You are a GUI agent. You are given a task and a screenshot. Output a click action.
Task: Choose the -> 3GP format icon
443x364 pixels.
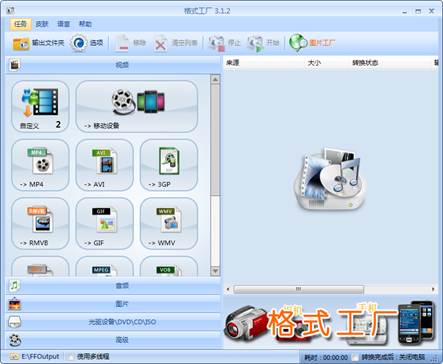[x=169, y=165]
